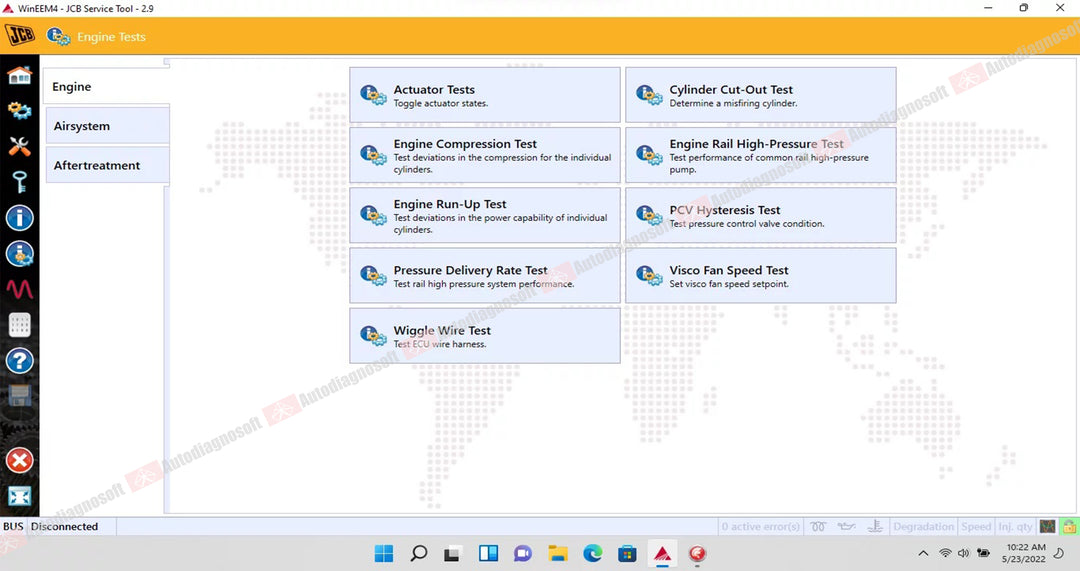This screenshot has width=1080, height=571.
Task: Open File Explorer from taskbar
Action: tap(557, 553)
